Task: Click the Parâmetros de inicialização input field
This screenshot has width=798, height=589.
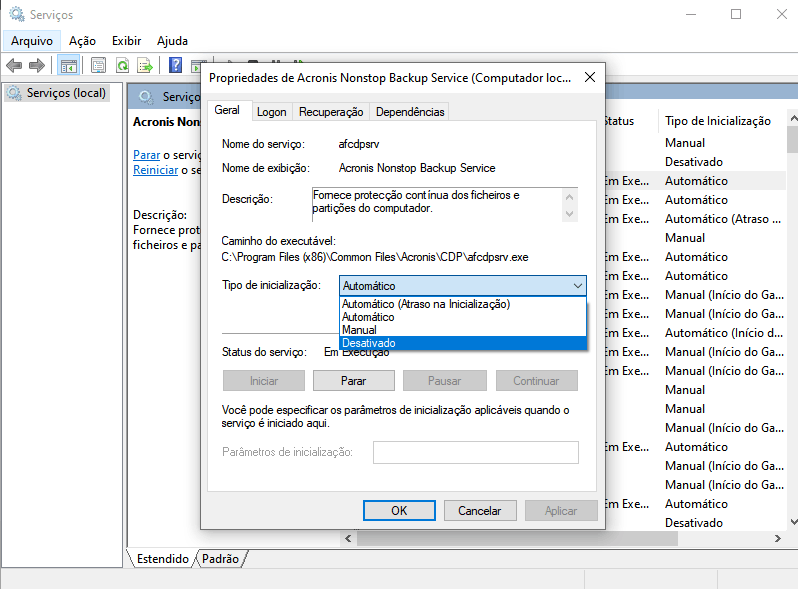Action: pyautogui.click(x=476, y=452)
